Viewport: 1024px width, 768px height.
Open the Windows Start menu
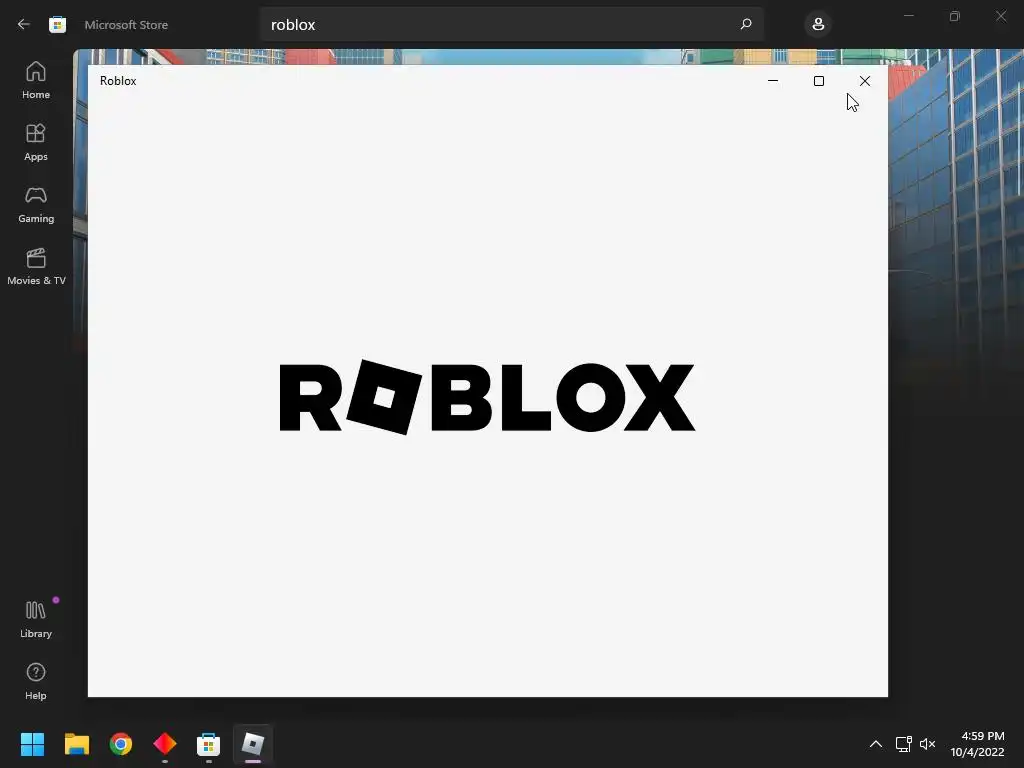tap(32, 744)
